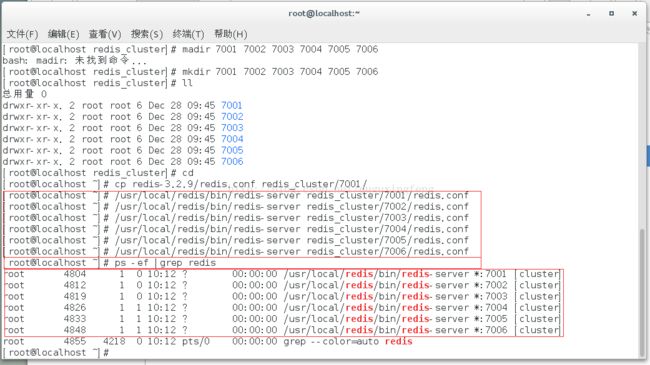Close the root@localhost terminal window

click(635, 14)
